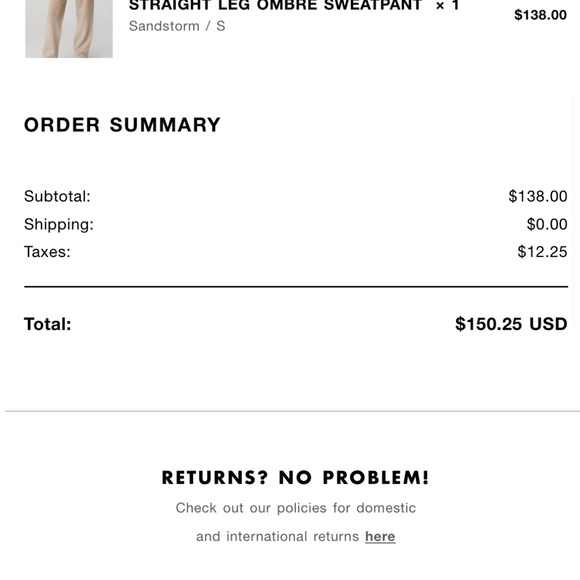
Task: Click the Taxes label
Action: click(x=47, y=252)
